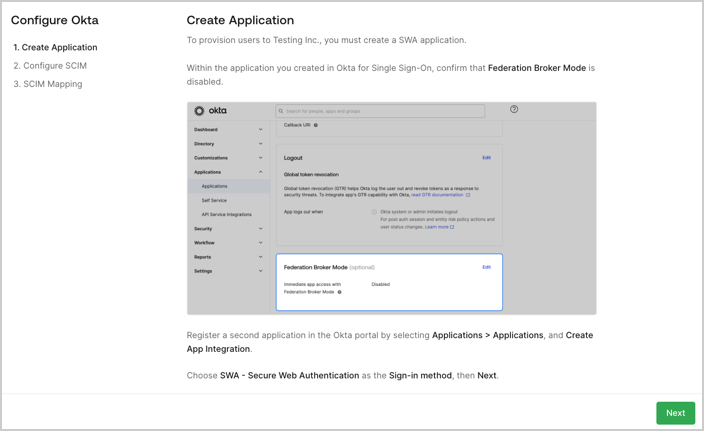Go to step 2 Configure SCIM
The image size is (704, 431).
(50, 66)
